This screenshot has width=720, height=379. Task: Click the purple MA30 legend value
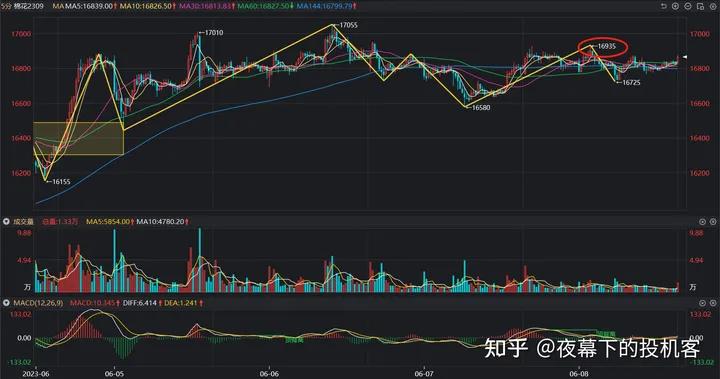tap(204, 6)
